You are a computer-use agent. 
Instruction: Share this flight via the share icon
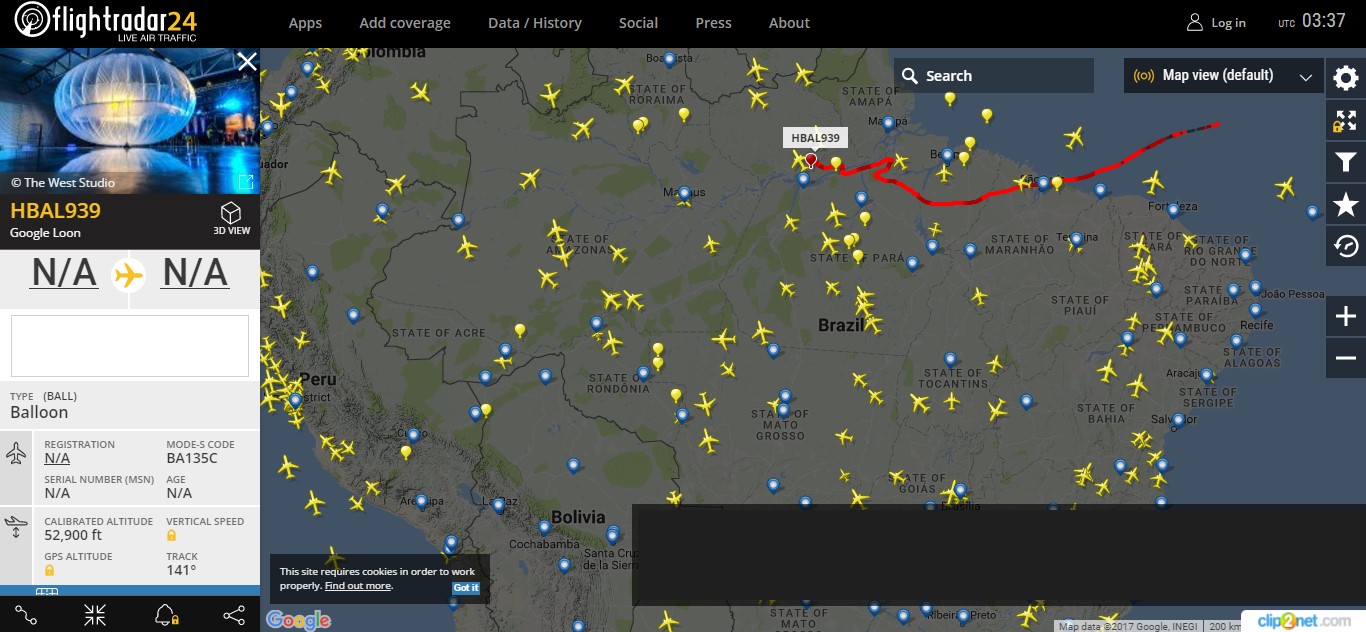click(x=234, y=615)
